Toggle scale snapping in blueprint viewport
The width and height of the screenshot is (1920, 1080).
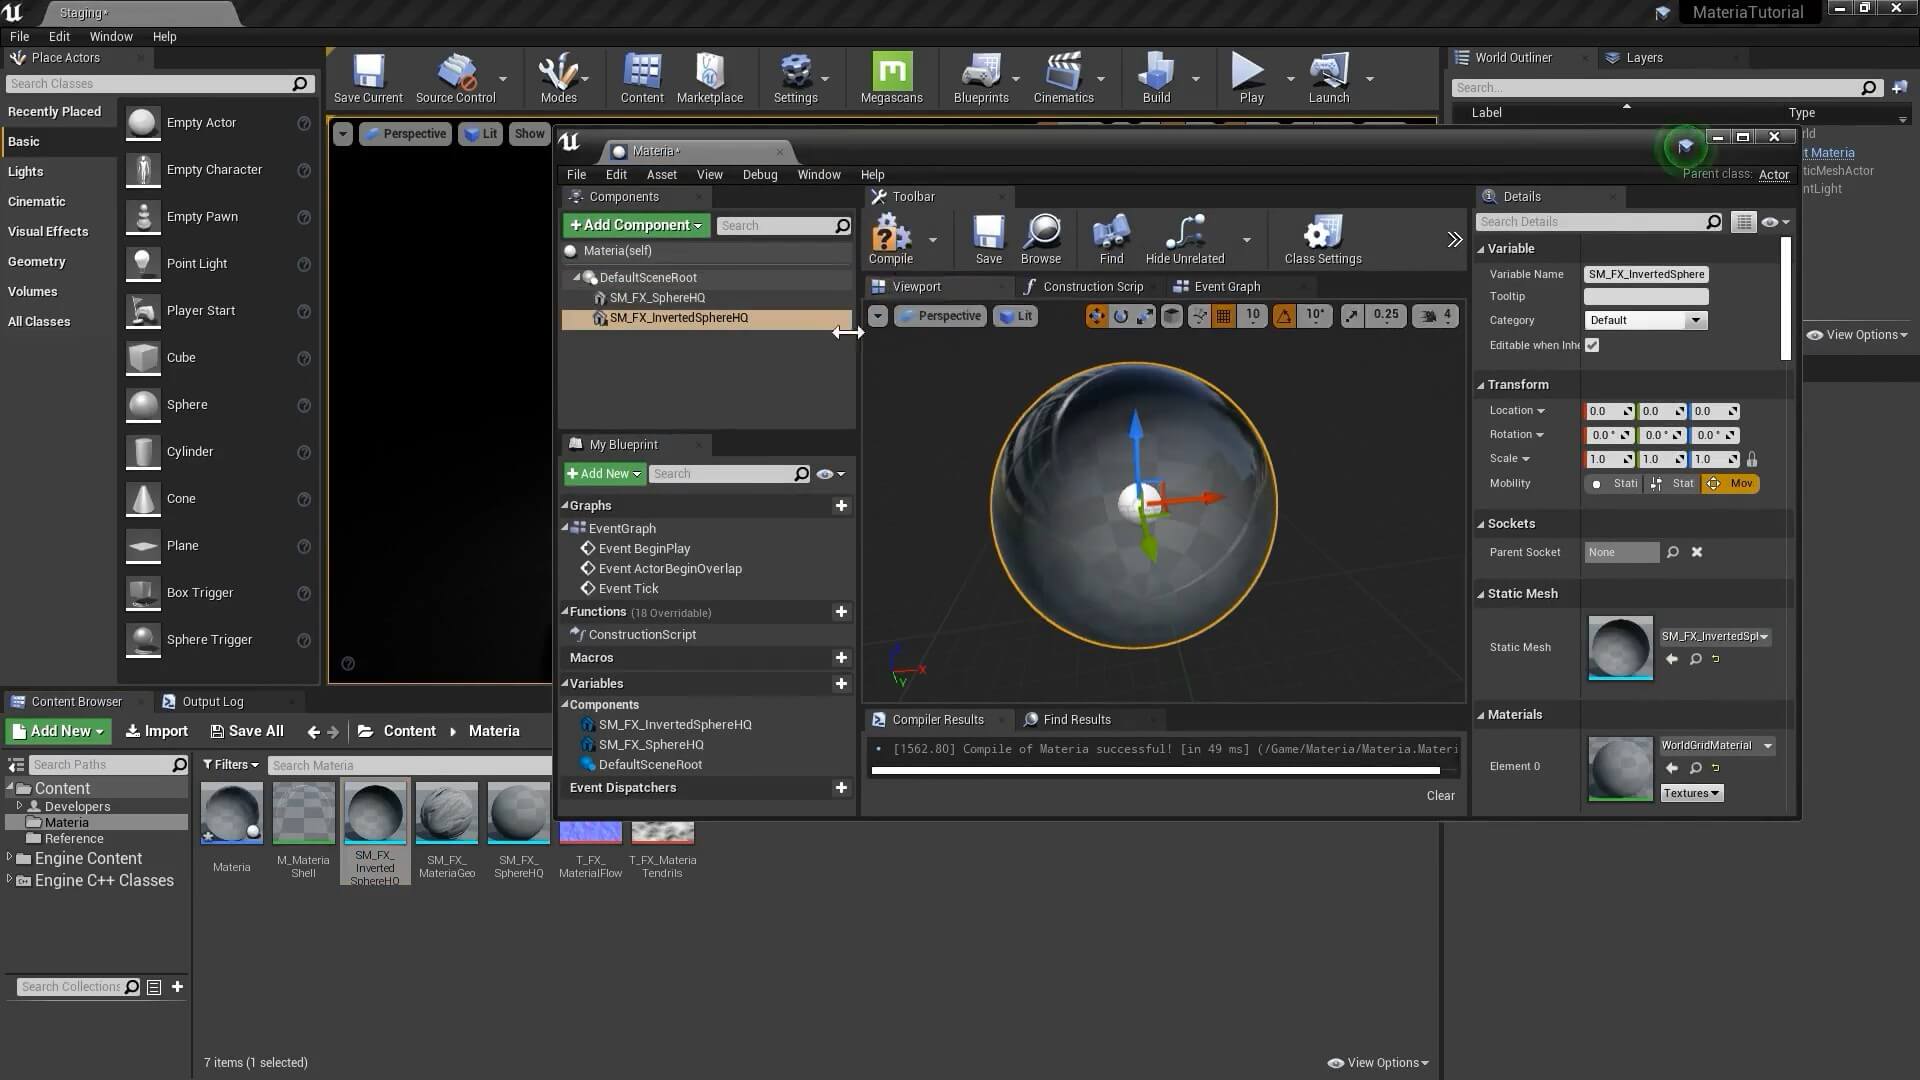(1352, 316)
